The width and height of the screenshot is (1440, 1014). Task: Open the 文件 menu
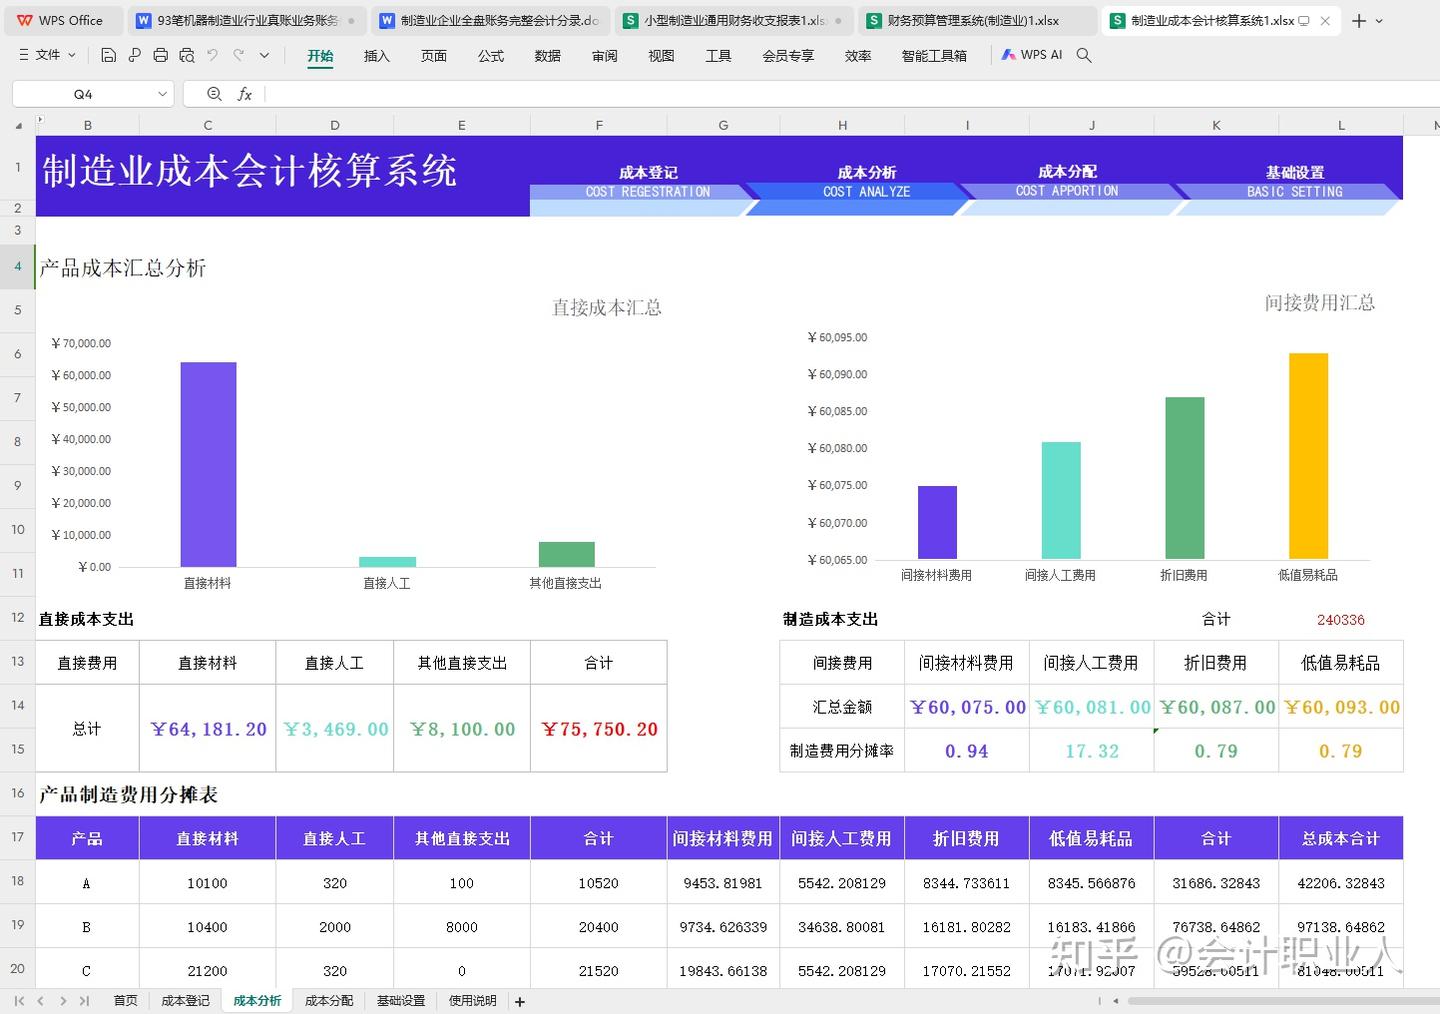coord(47,55)
